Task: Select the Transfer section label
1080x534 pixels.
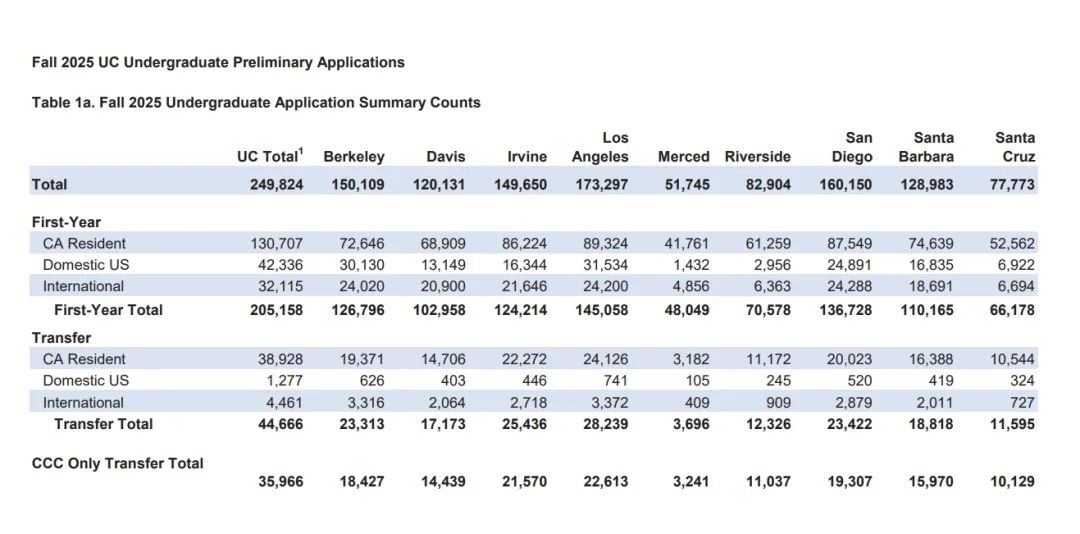Action: tap(61, 338)
